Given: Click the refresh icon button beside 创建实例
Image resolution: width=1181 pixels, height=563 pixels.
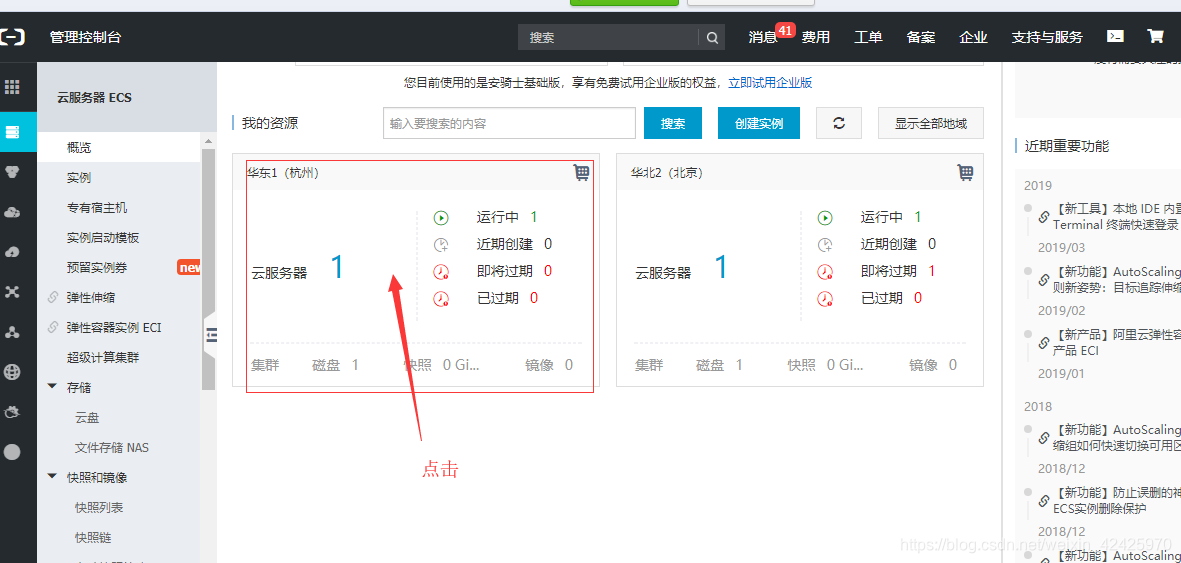Looking at the screenshot, I should (x=839, y=124).
